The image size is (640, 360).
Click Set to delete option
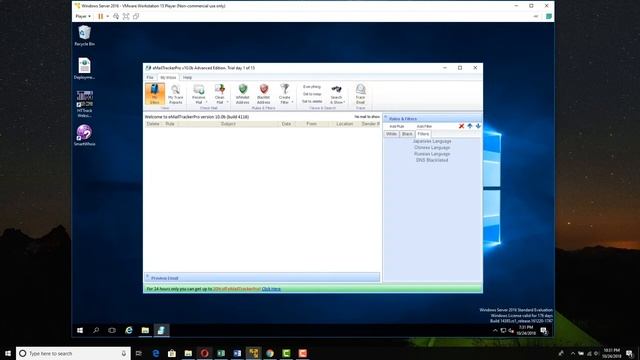pyautogui.click(x=312, y=101)
